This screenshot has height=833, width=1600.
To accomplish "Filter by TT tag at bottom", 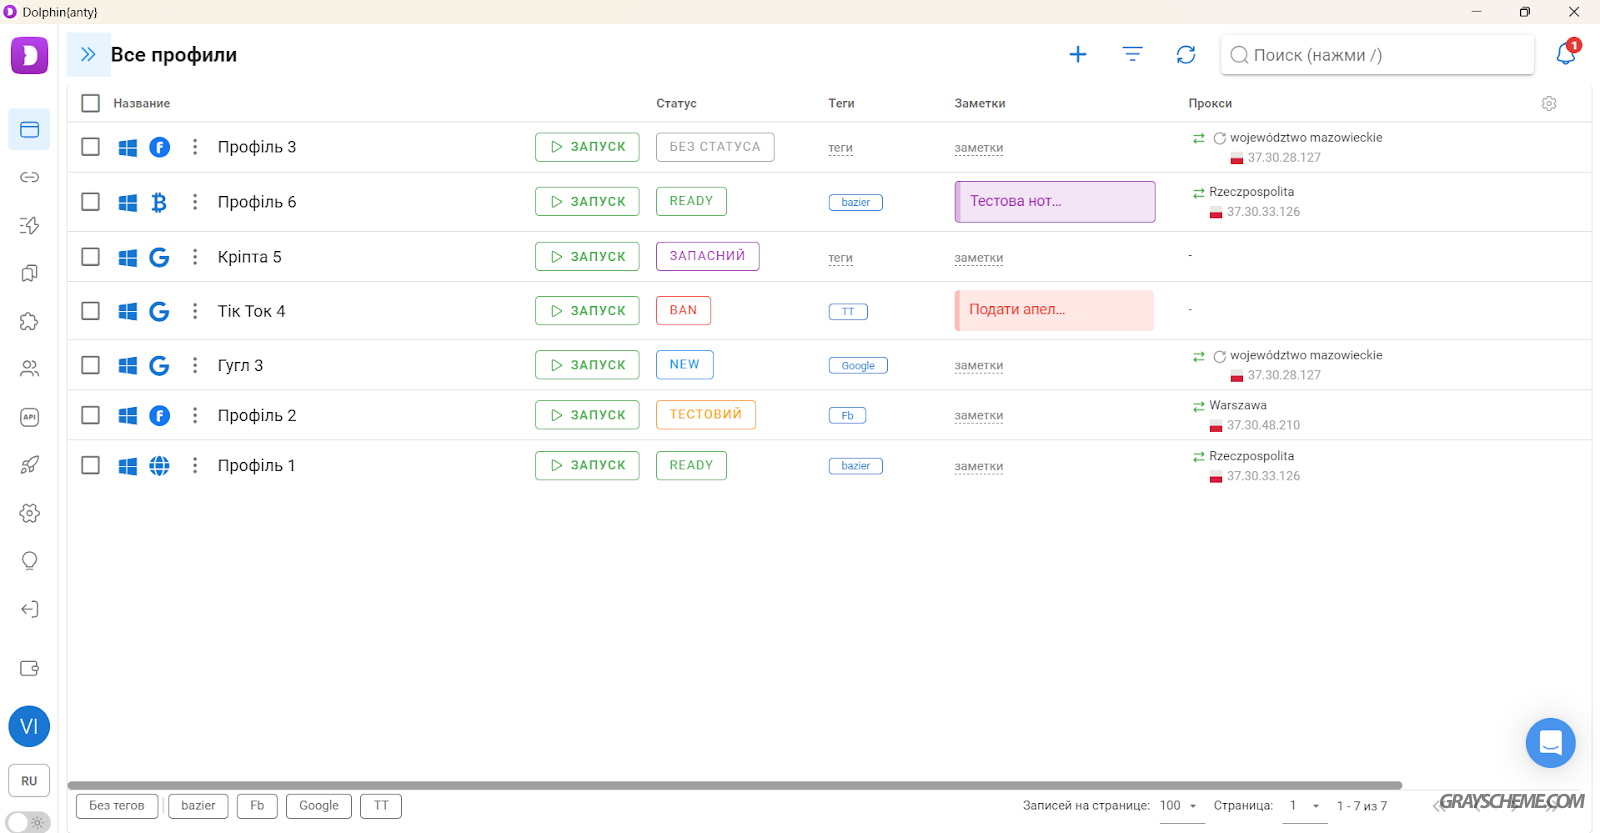I will coord(381,806).
